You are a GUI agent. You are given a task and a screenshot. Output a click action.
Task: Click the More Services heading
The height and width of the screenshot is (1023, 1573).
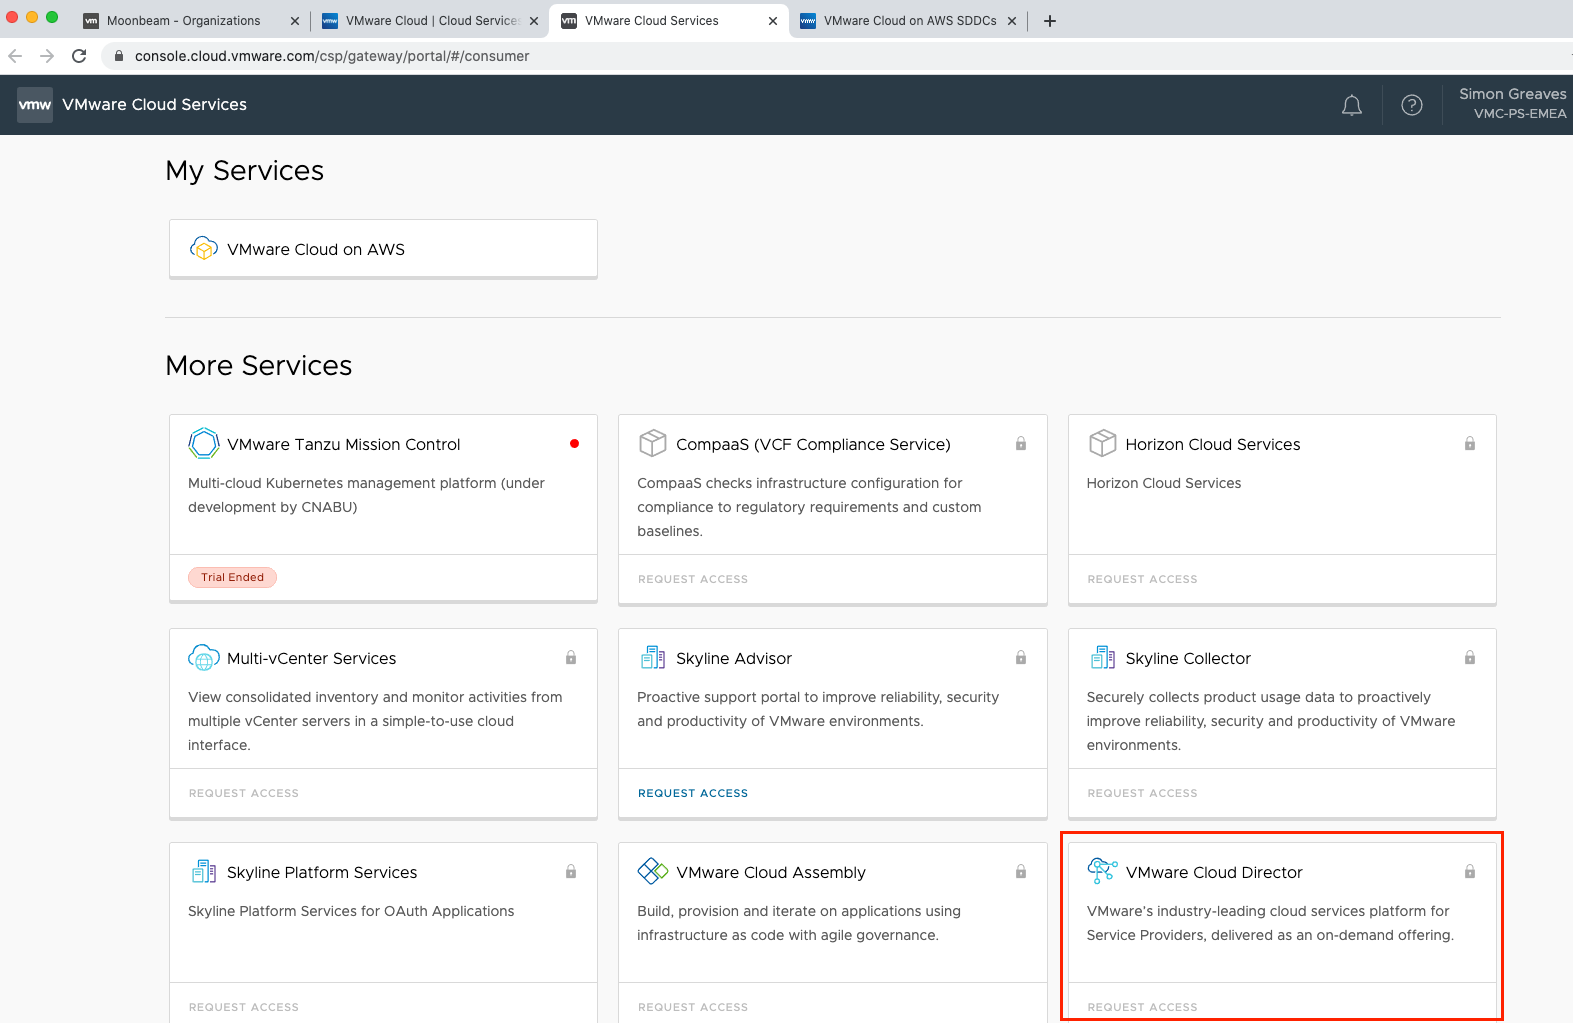pyautogui.click(x=259, y=366)
